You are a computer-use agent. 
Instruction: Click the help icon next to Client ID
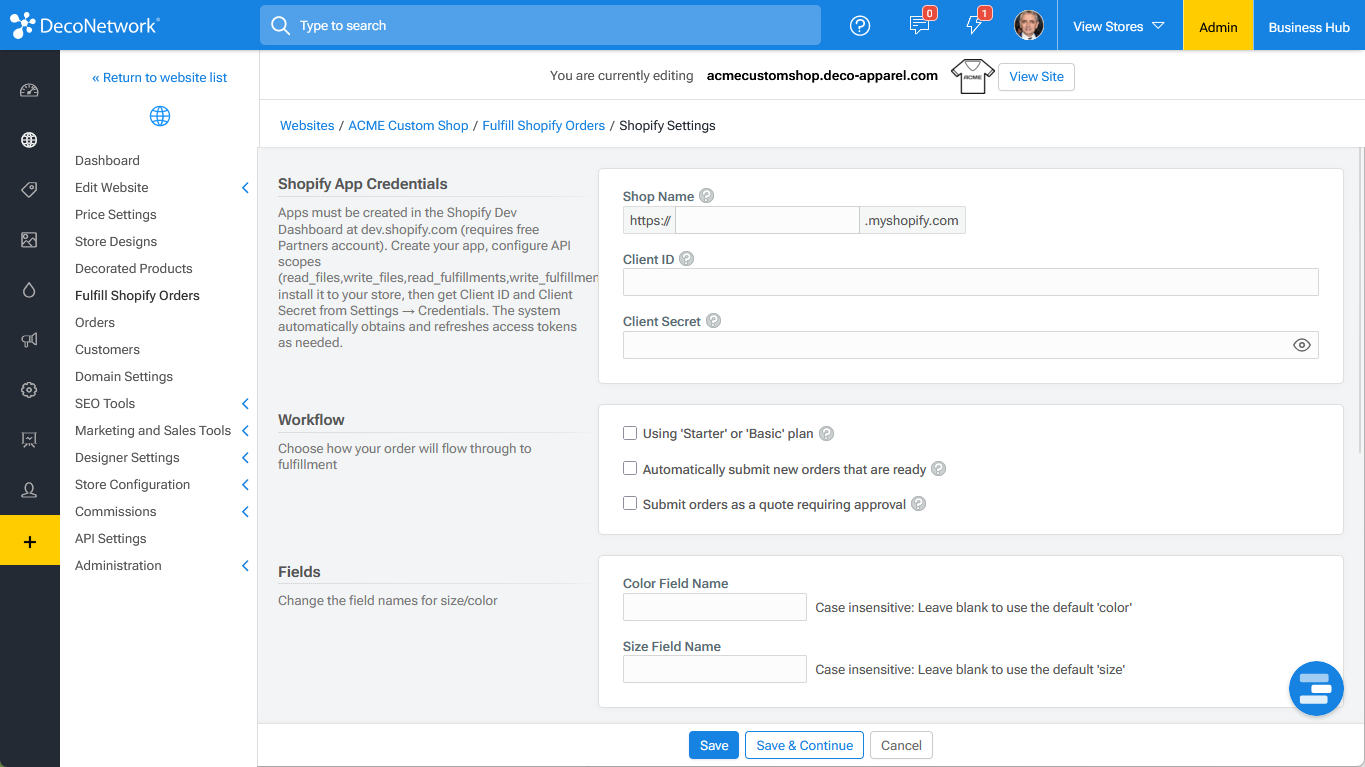(x=686, y=259)
